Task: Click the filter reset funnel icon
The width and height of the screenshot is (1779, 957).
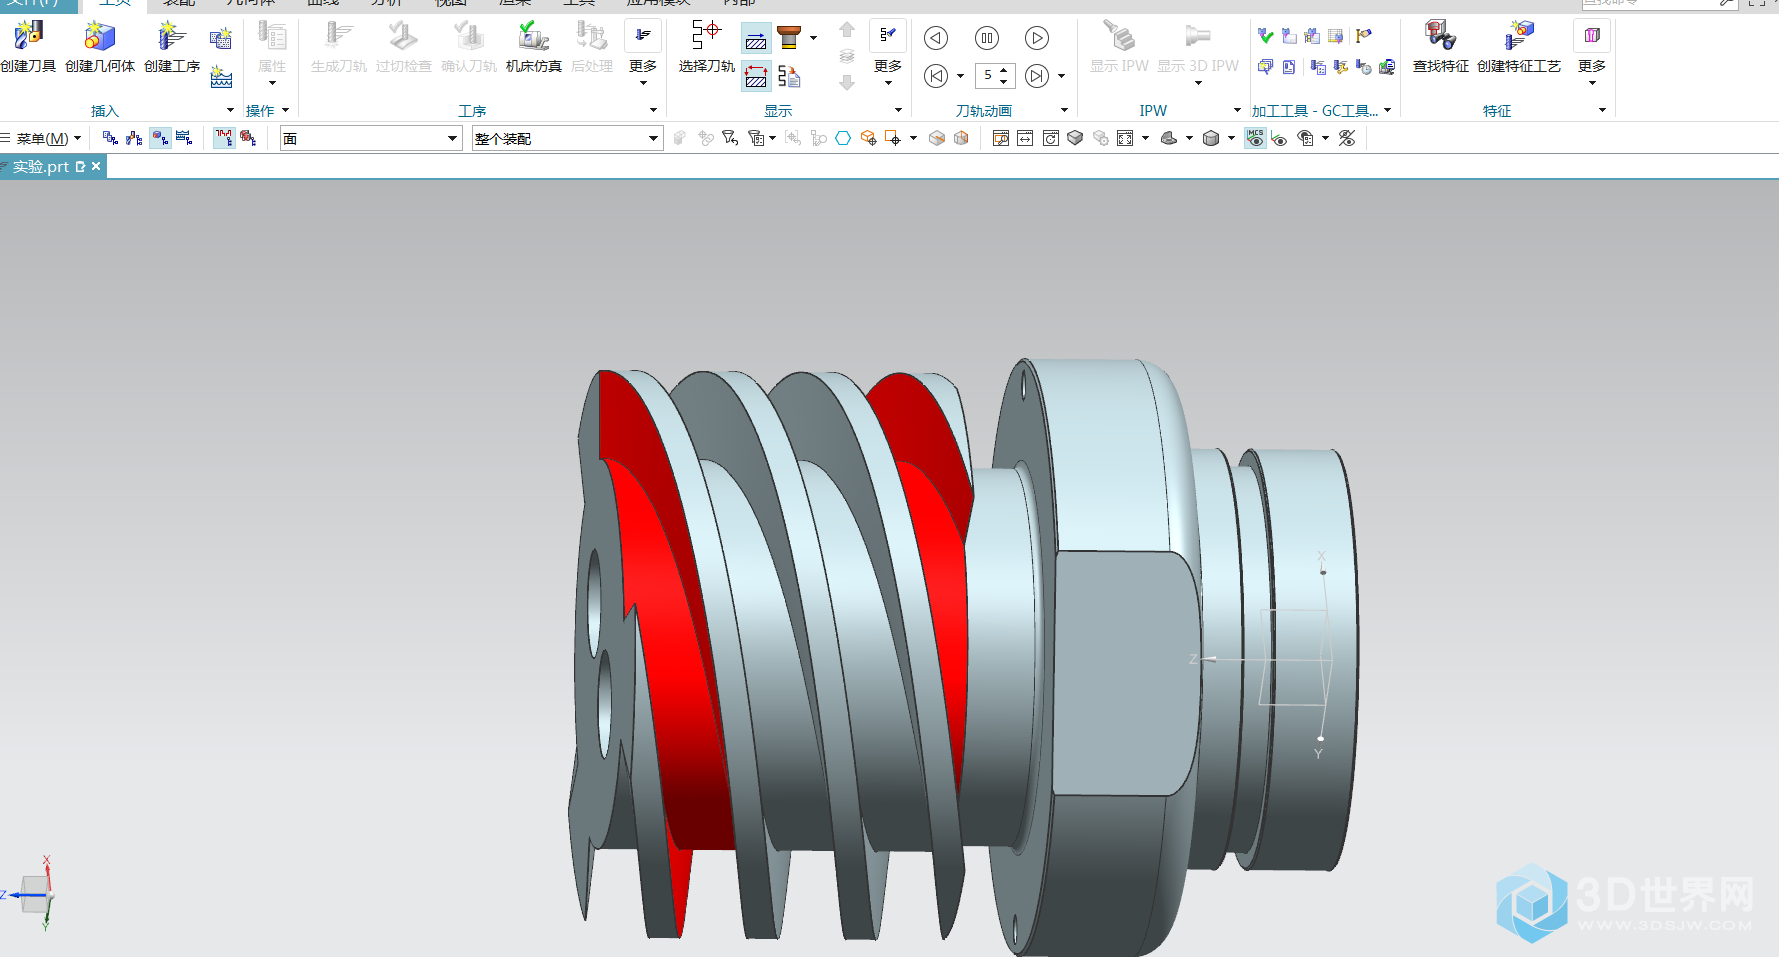Action: 730,138
